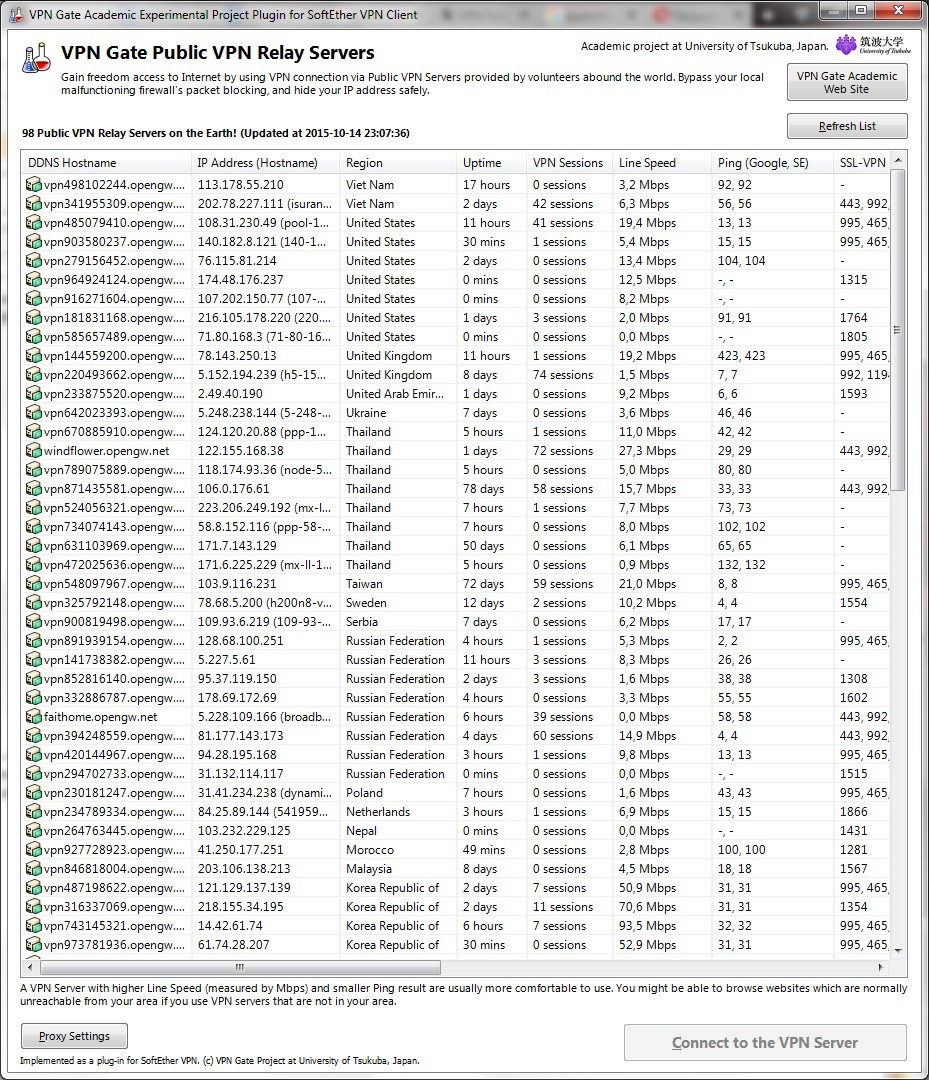Viewport: 929px width, 1080px height.
Task: Click the VPN Gate flask logo icon
Action: 36,58
